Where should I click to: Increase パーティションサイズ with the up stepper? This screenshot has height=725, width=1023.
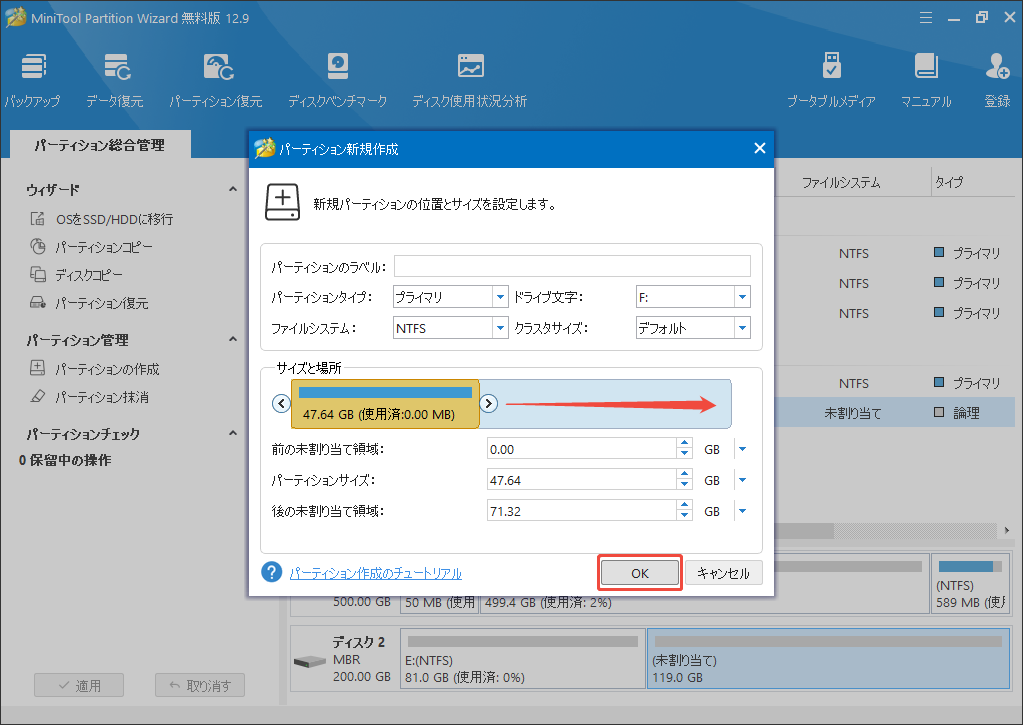(x=684, y=474)
